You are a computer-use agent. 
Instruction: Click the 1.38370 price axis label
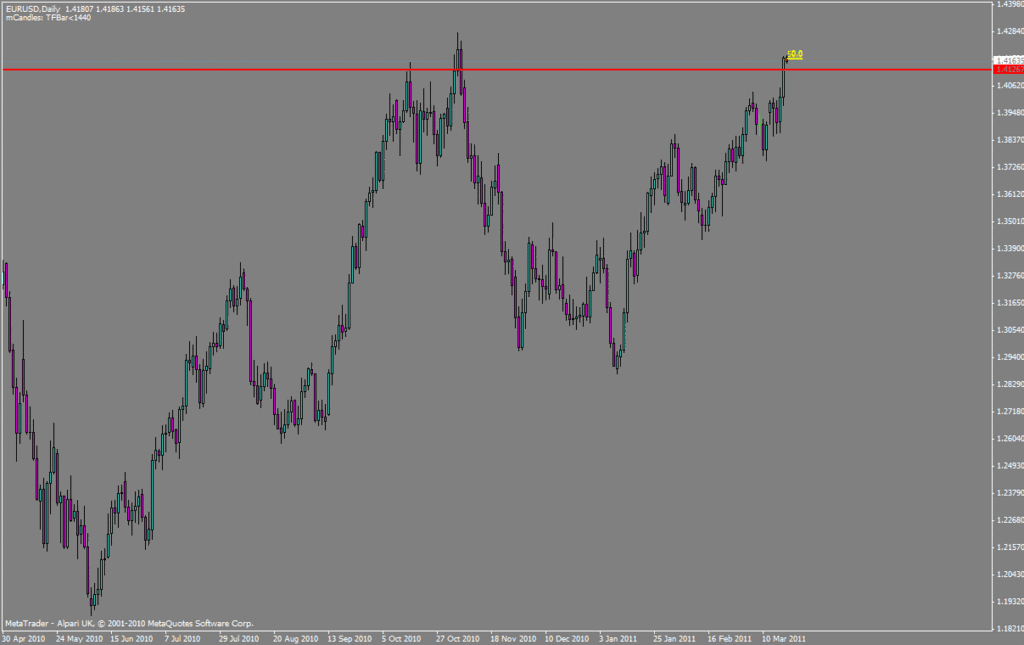[1010, 140]
